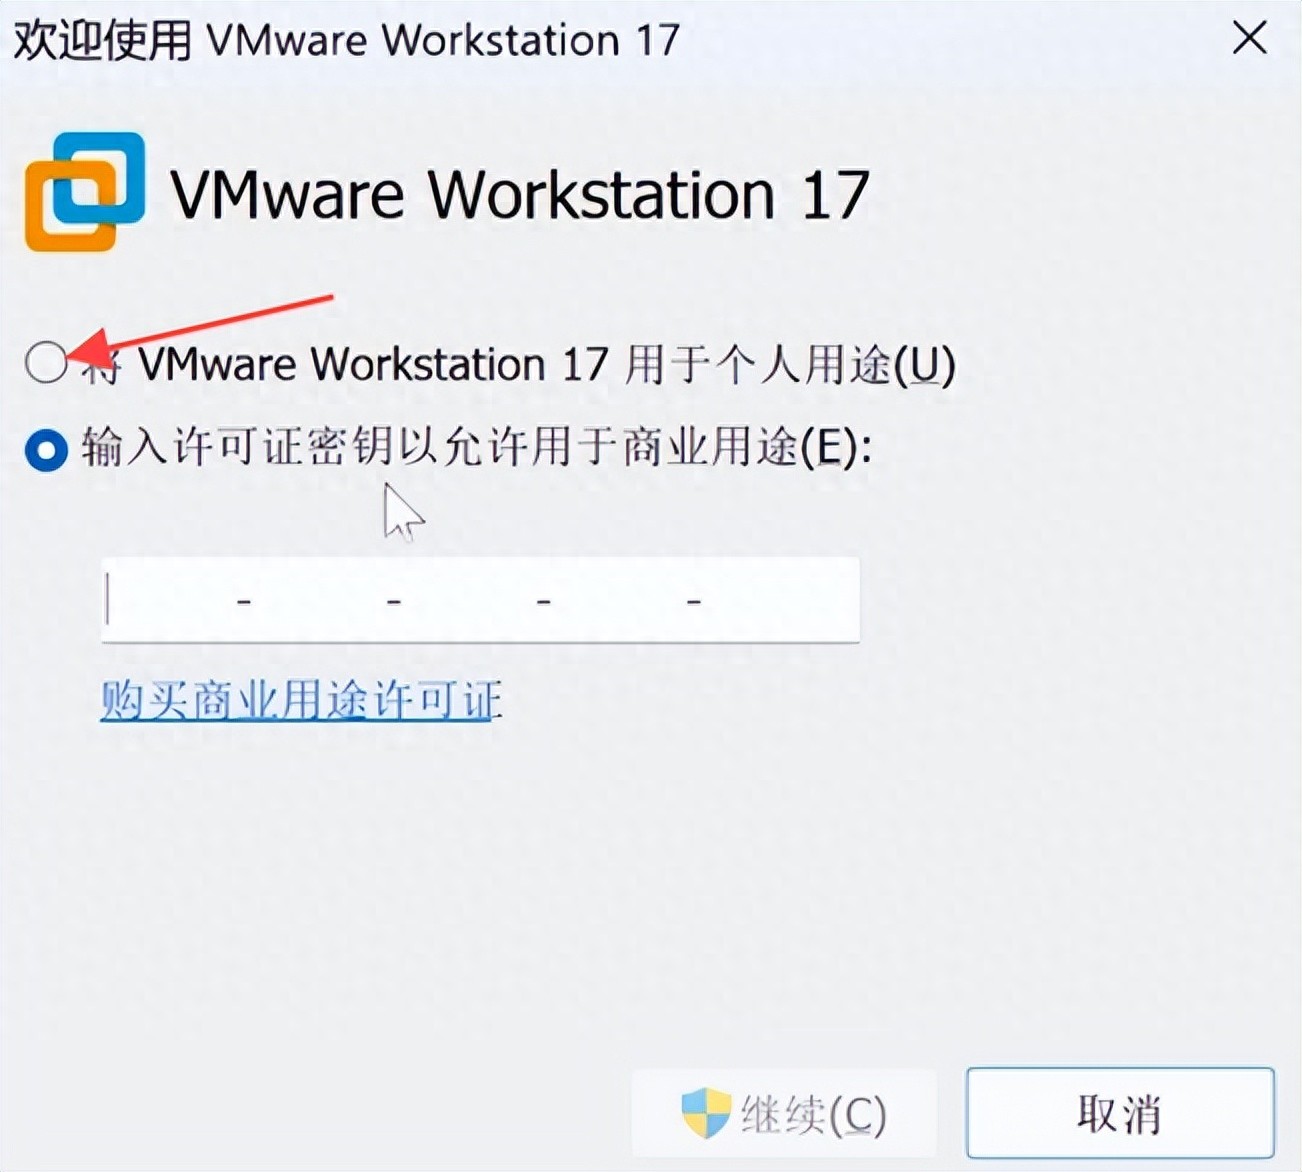The height and width of the screenshot is (1172, 1302).
Task: Click the empty dialog area below the purchase link
Action: (x=650, y=880)
